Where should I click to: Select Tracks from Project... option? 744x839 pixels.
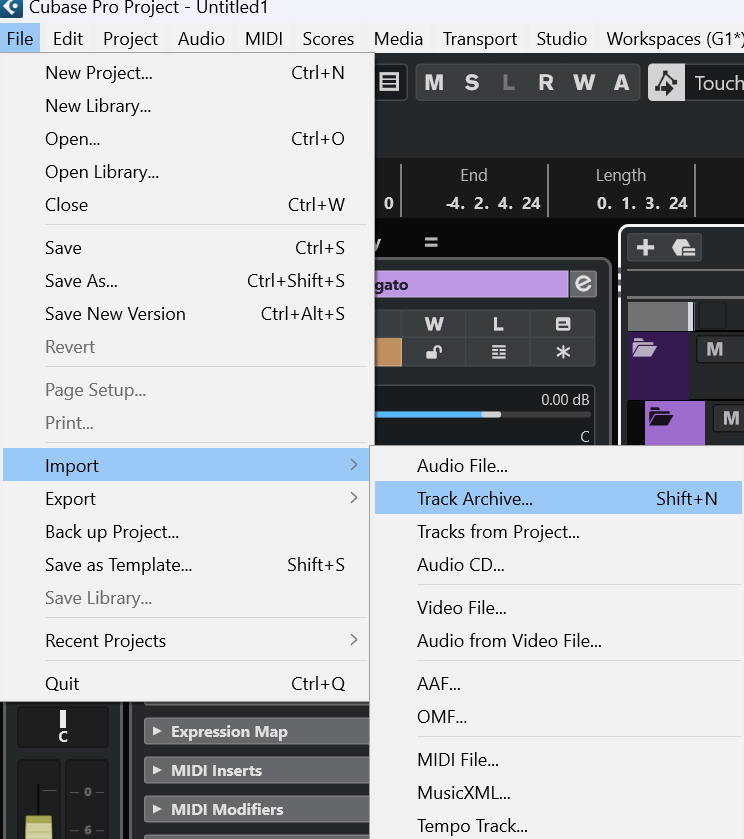coord(558,531)
